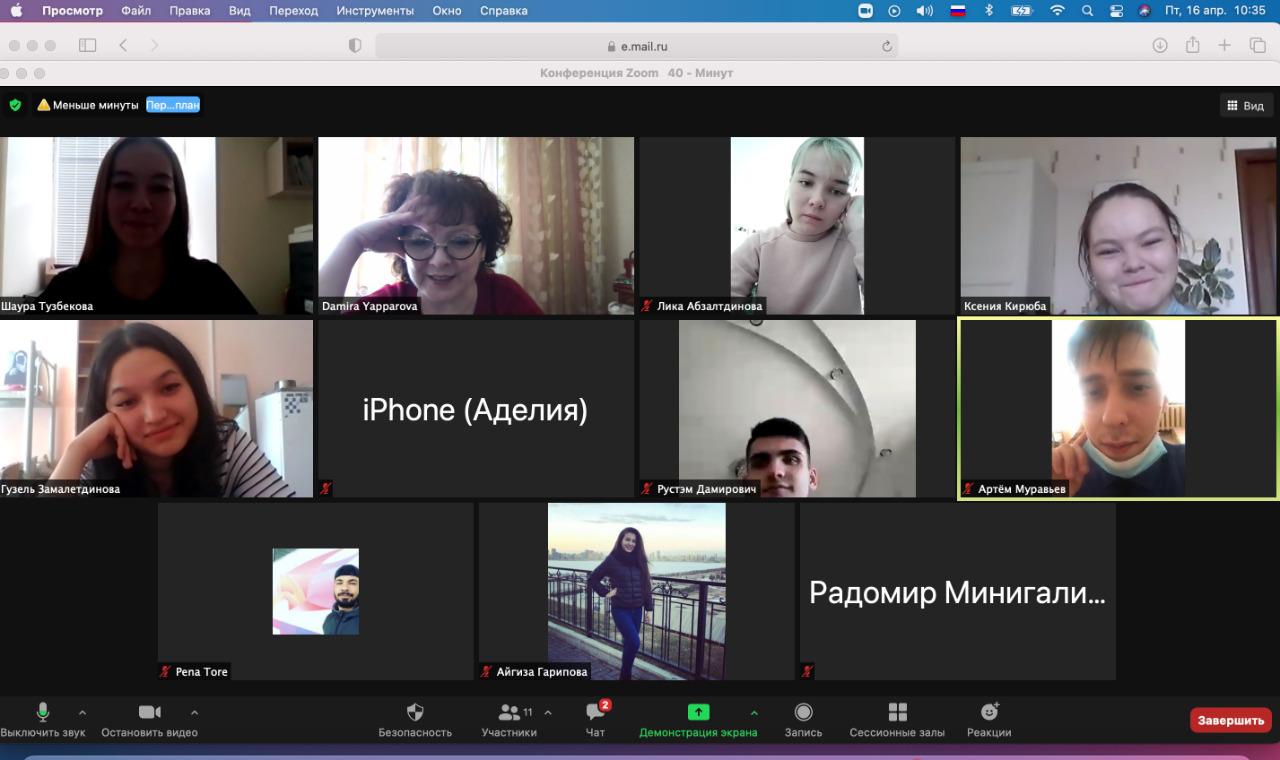Start screen sharing (Демонстрация экрана)
The width and height of the screenshot is (1280, 760).
pyautogui.click(x=698, y=713)
